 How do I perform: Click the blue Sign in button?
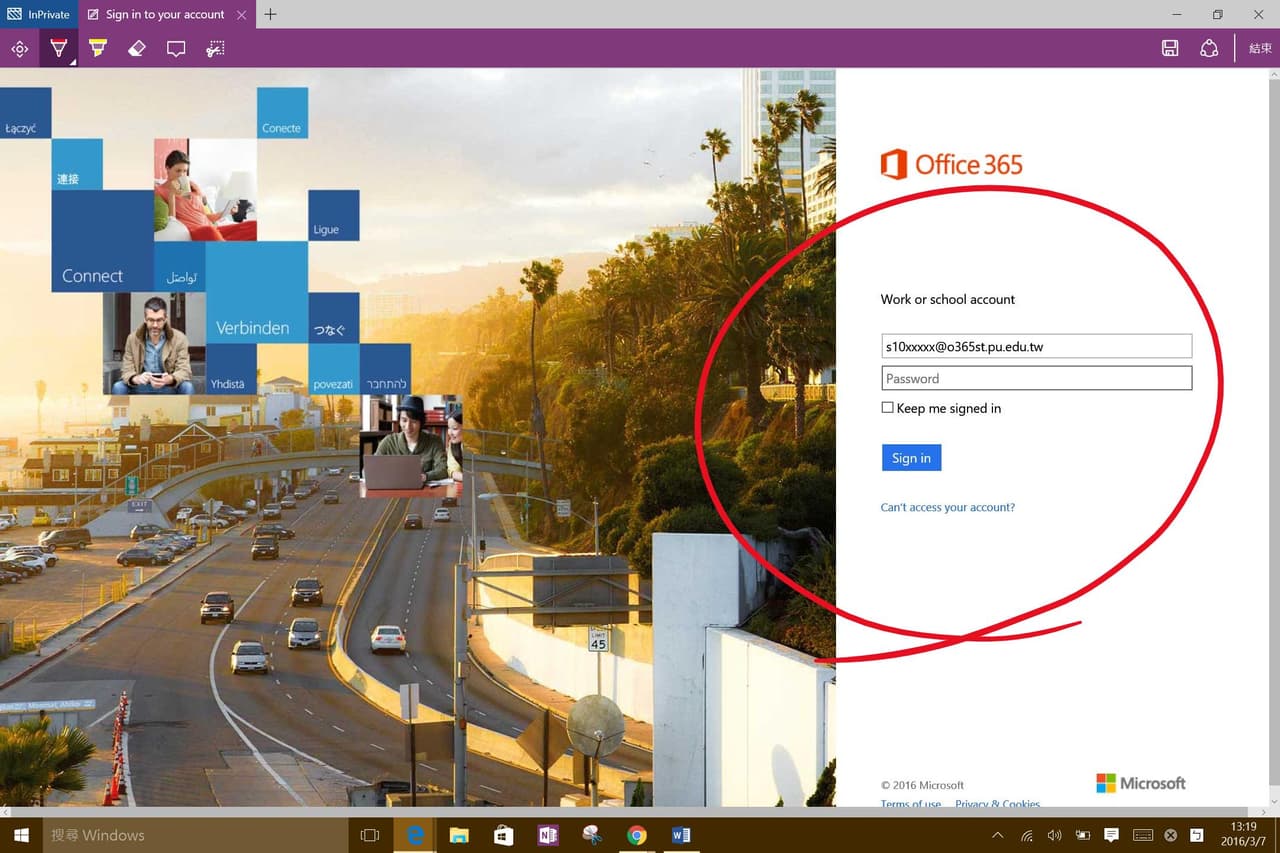[911, 458]
